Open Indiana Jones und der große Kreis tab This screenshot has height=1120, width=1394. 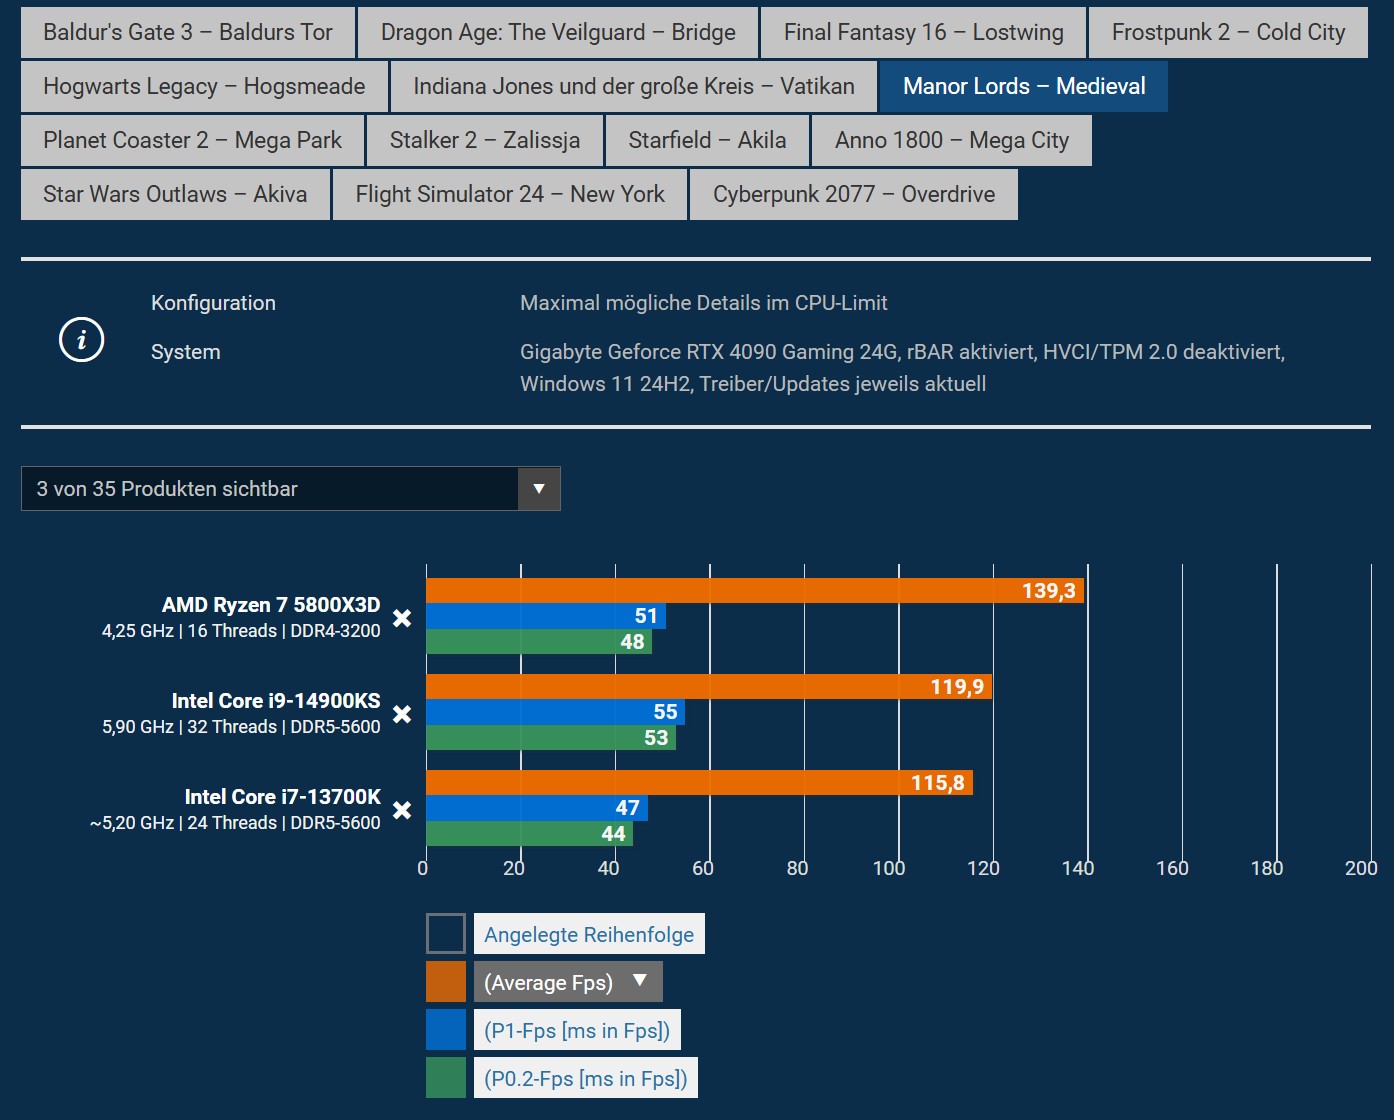point(634,86)
